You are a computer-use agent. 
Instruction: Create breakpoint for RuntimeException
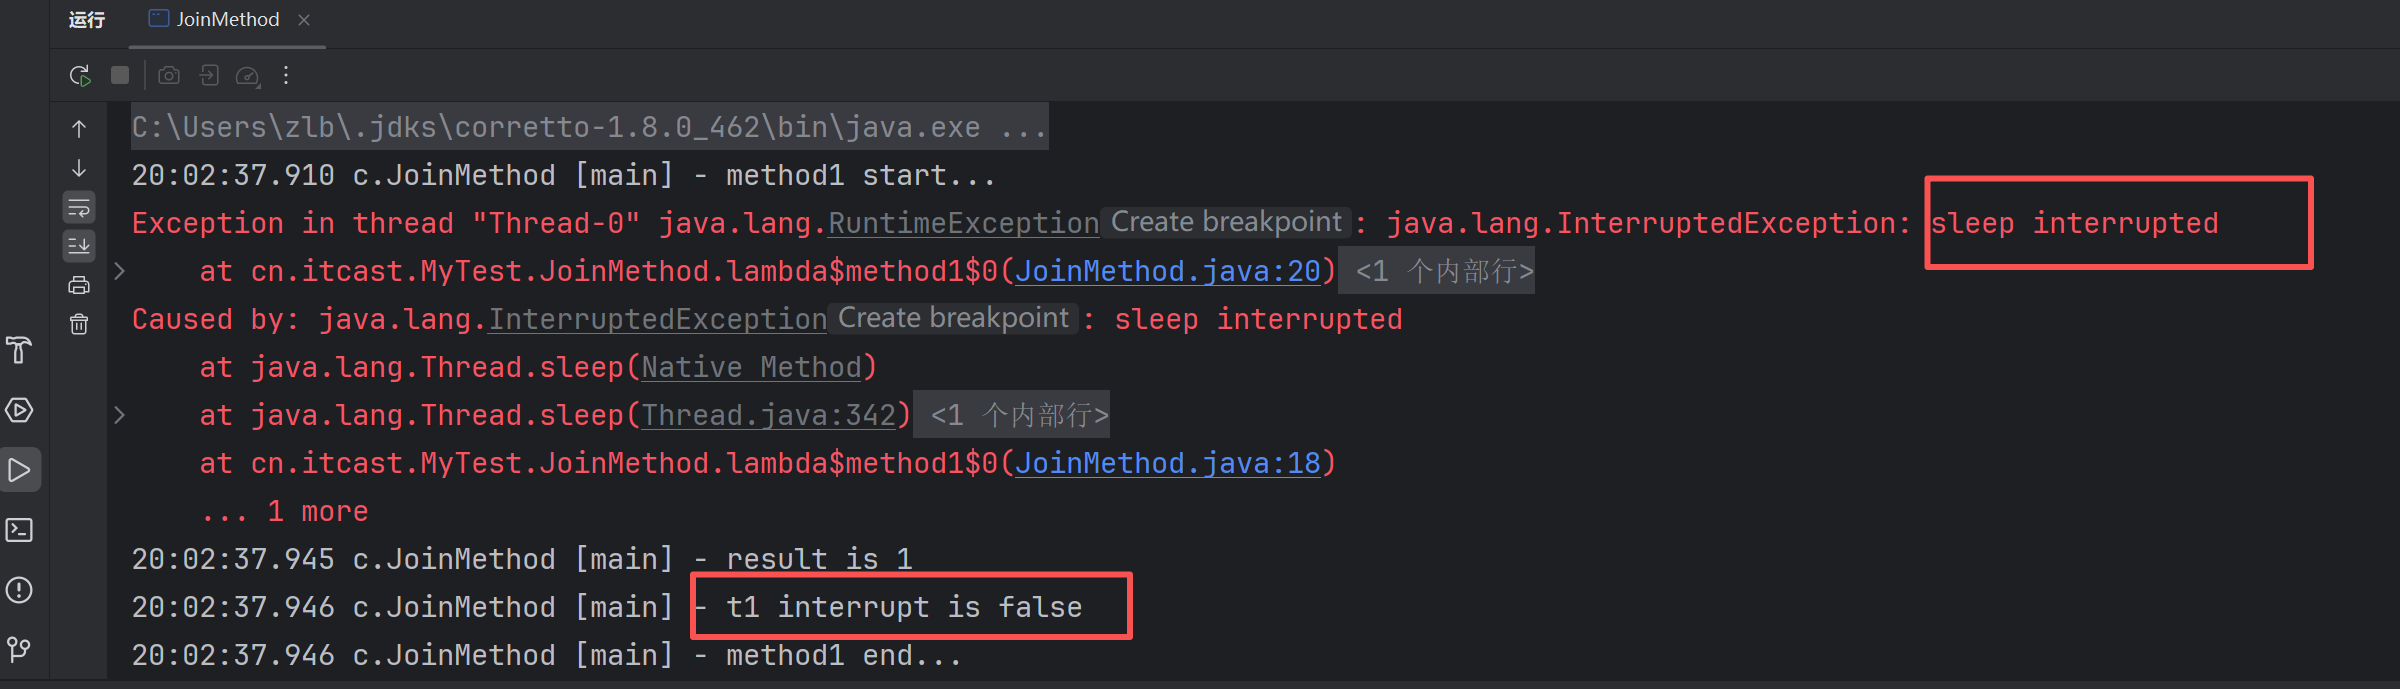click(1226, 222)
